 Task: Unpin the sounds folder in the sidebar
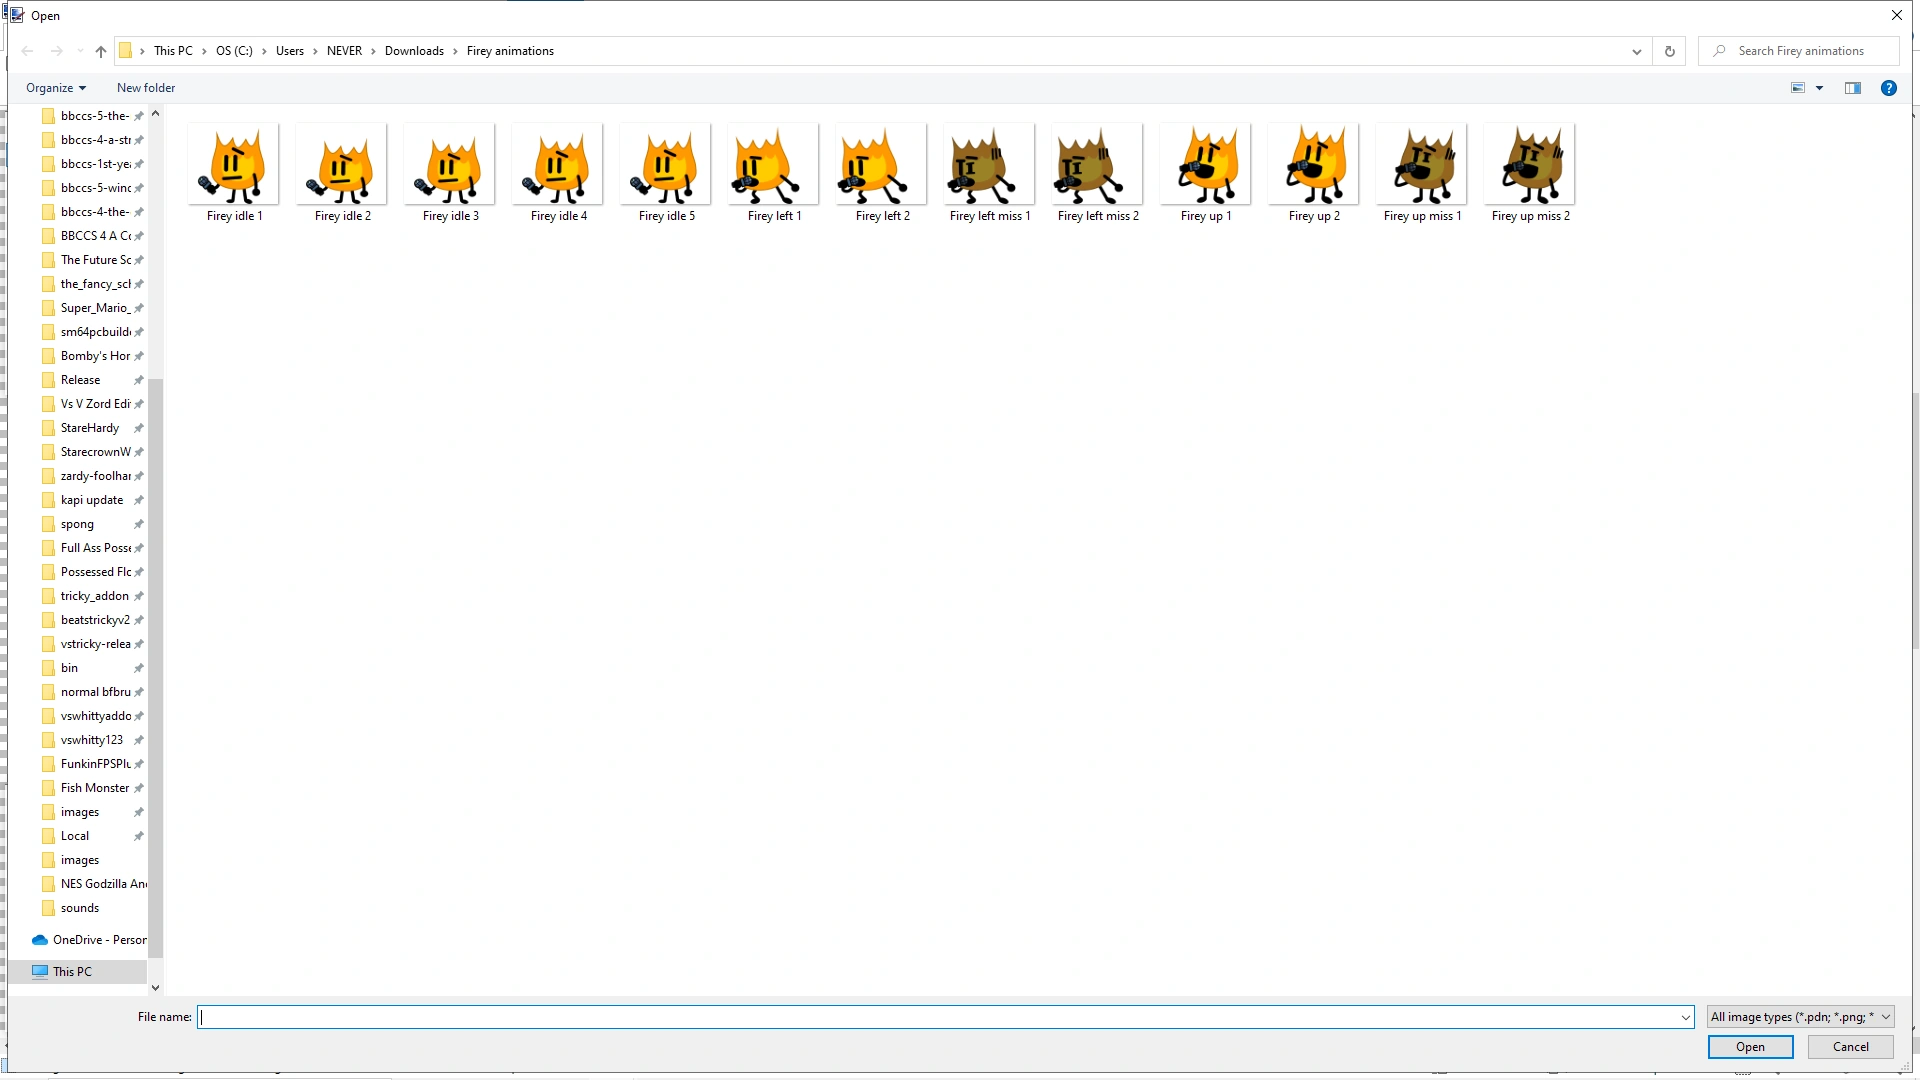click(138, 908)
